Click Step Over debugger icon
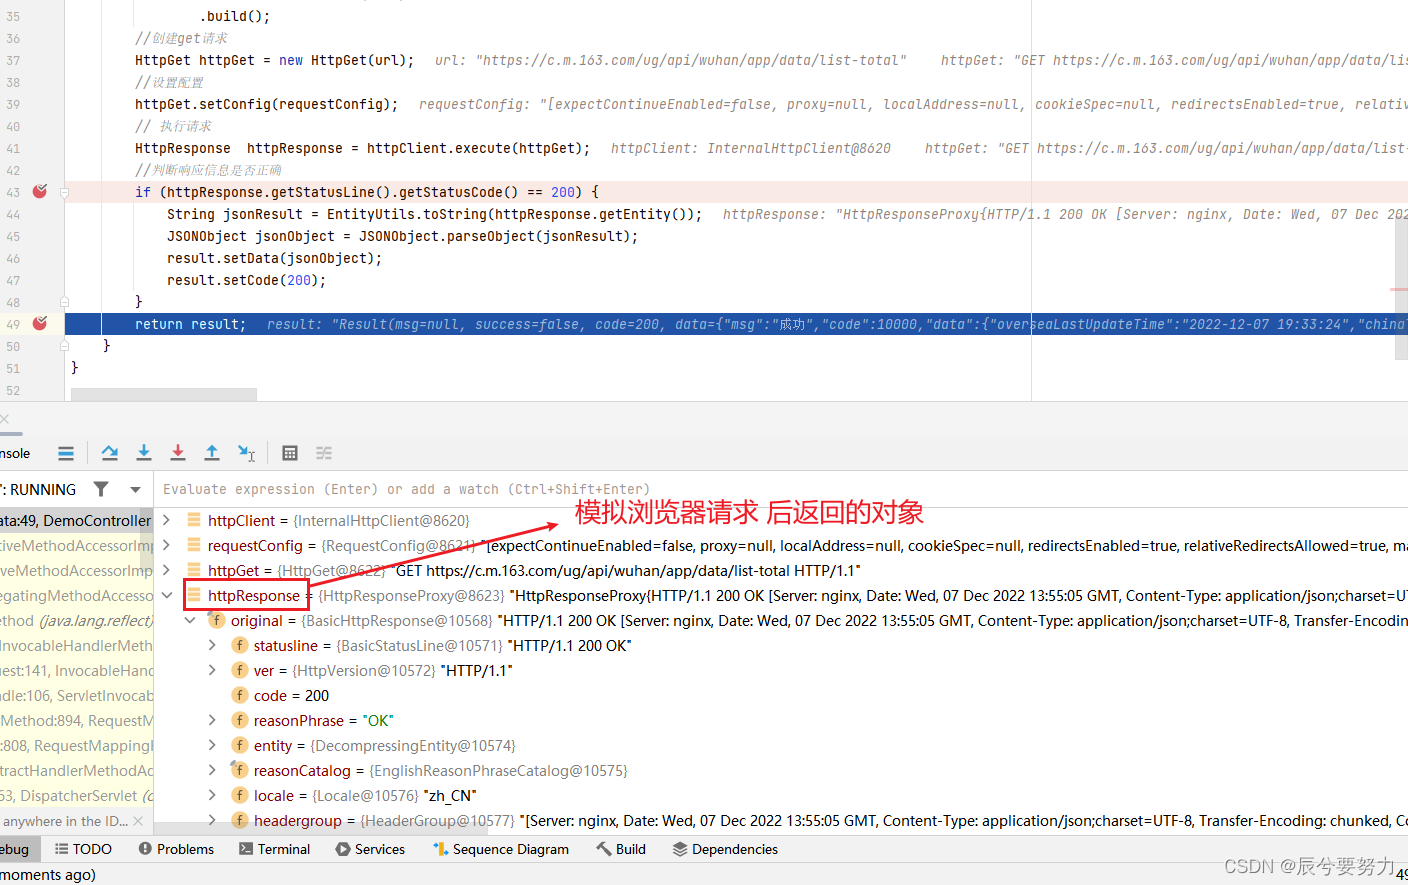 (x=110, y=453)
